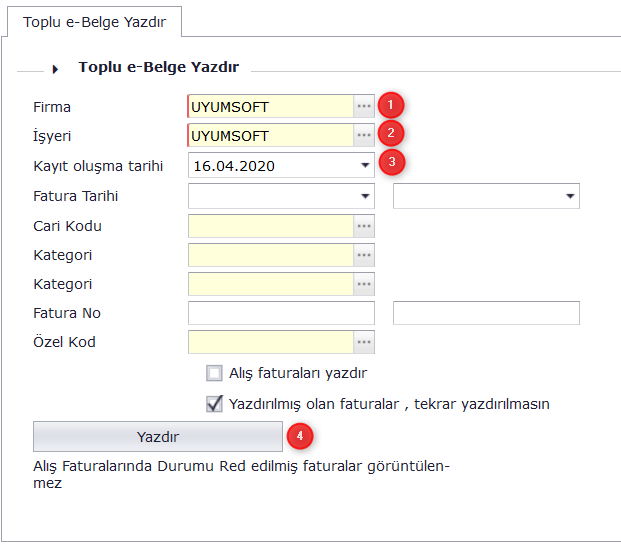Click the first Kategori lookup ellipsis button
This screenshot has width=621, height=545.
tap(364, 255)
